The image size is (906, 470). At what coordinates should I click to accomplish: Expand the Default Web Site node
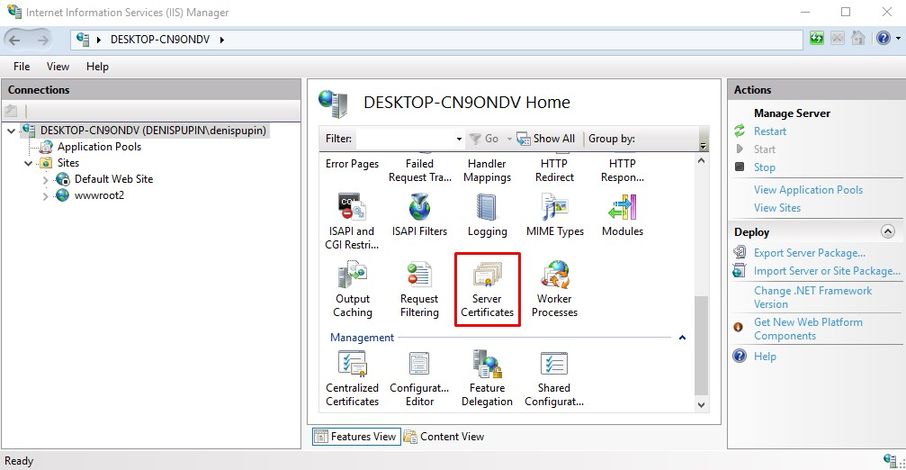point(46,180)
